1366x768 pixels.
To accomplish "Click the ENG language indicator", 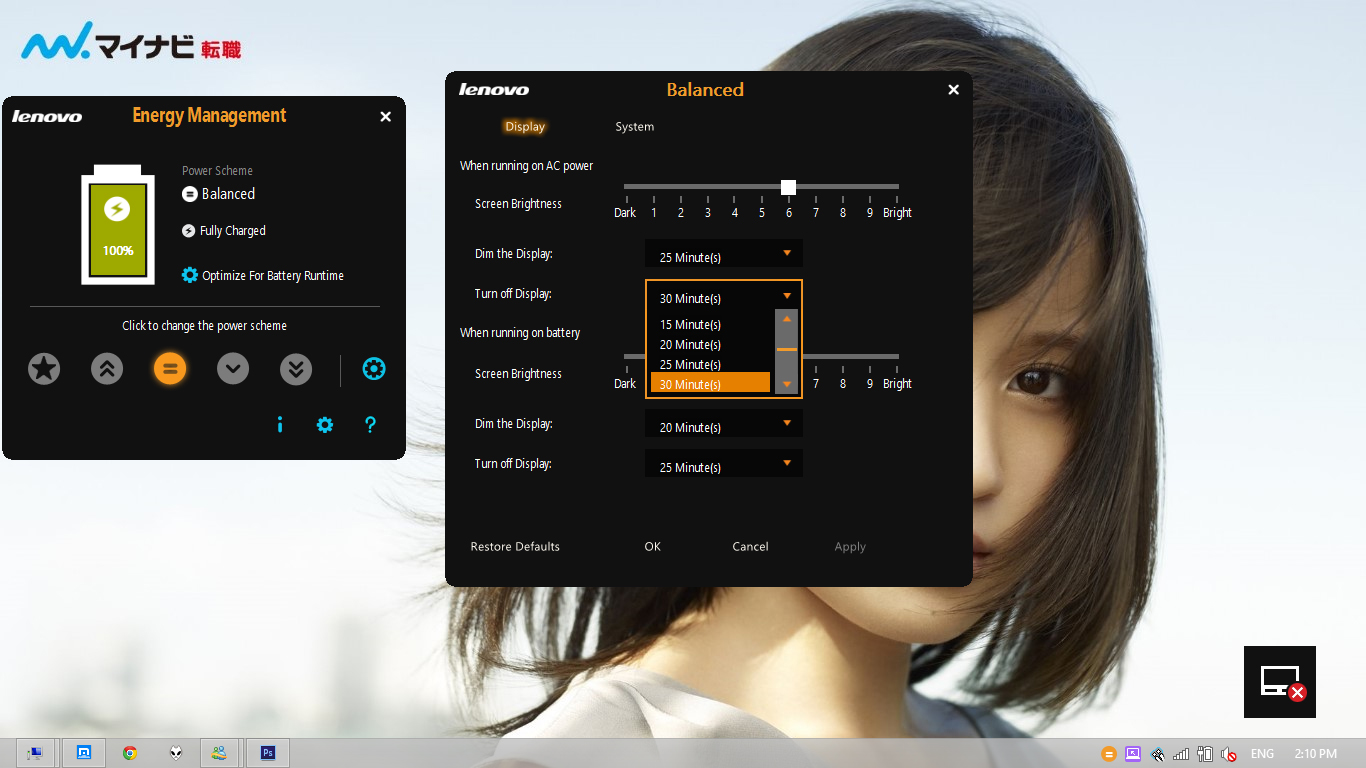I will click(1262, 754).
